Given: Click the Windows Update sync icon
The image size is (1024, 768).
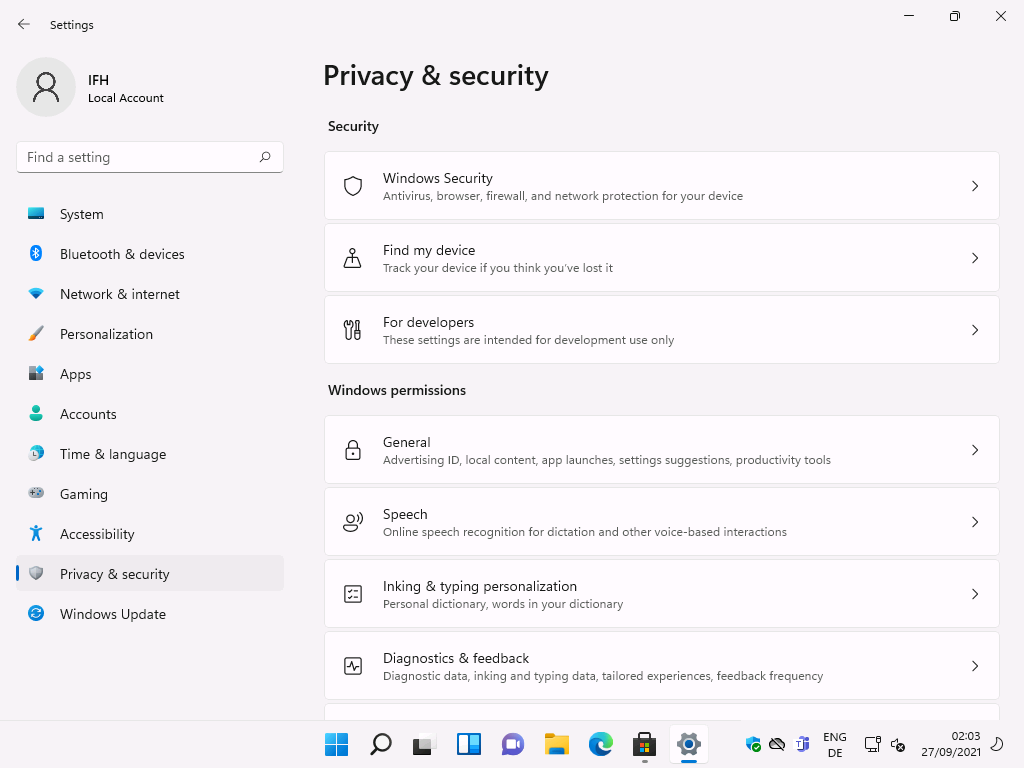Looking at the screenshot, I should pos(36,613).
